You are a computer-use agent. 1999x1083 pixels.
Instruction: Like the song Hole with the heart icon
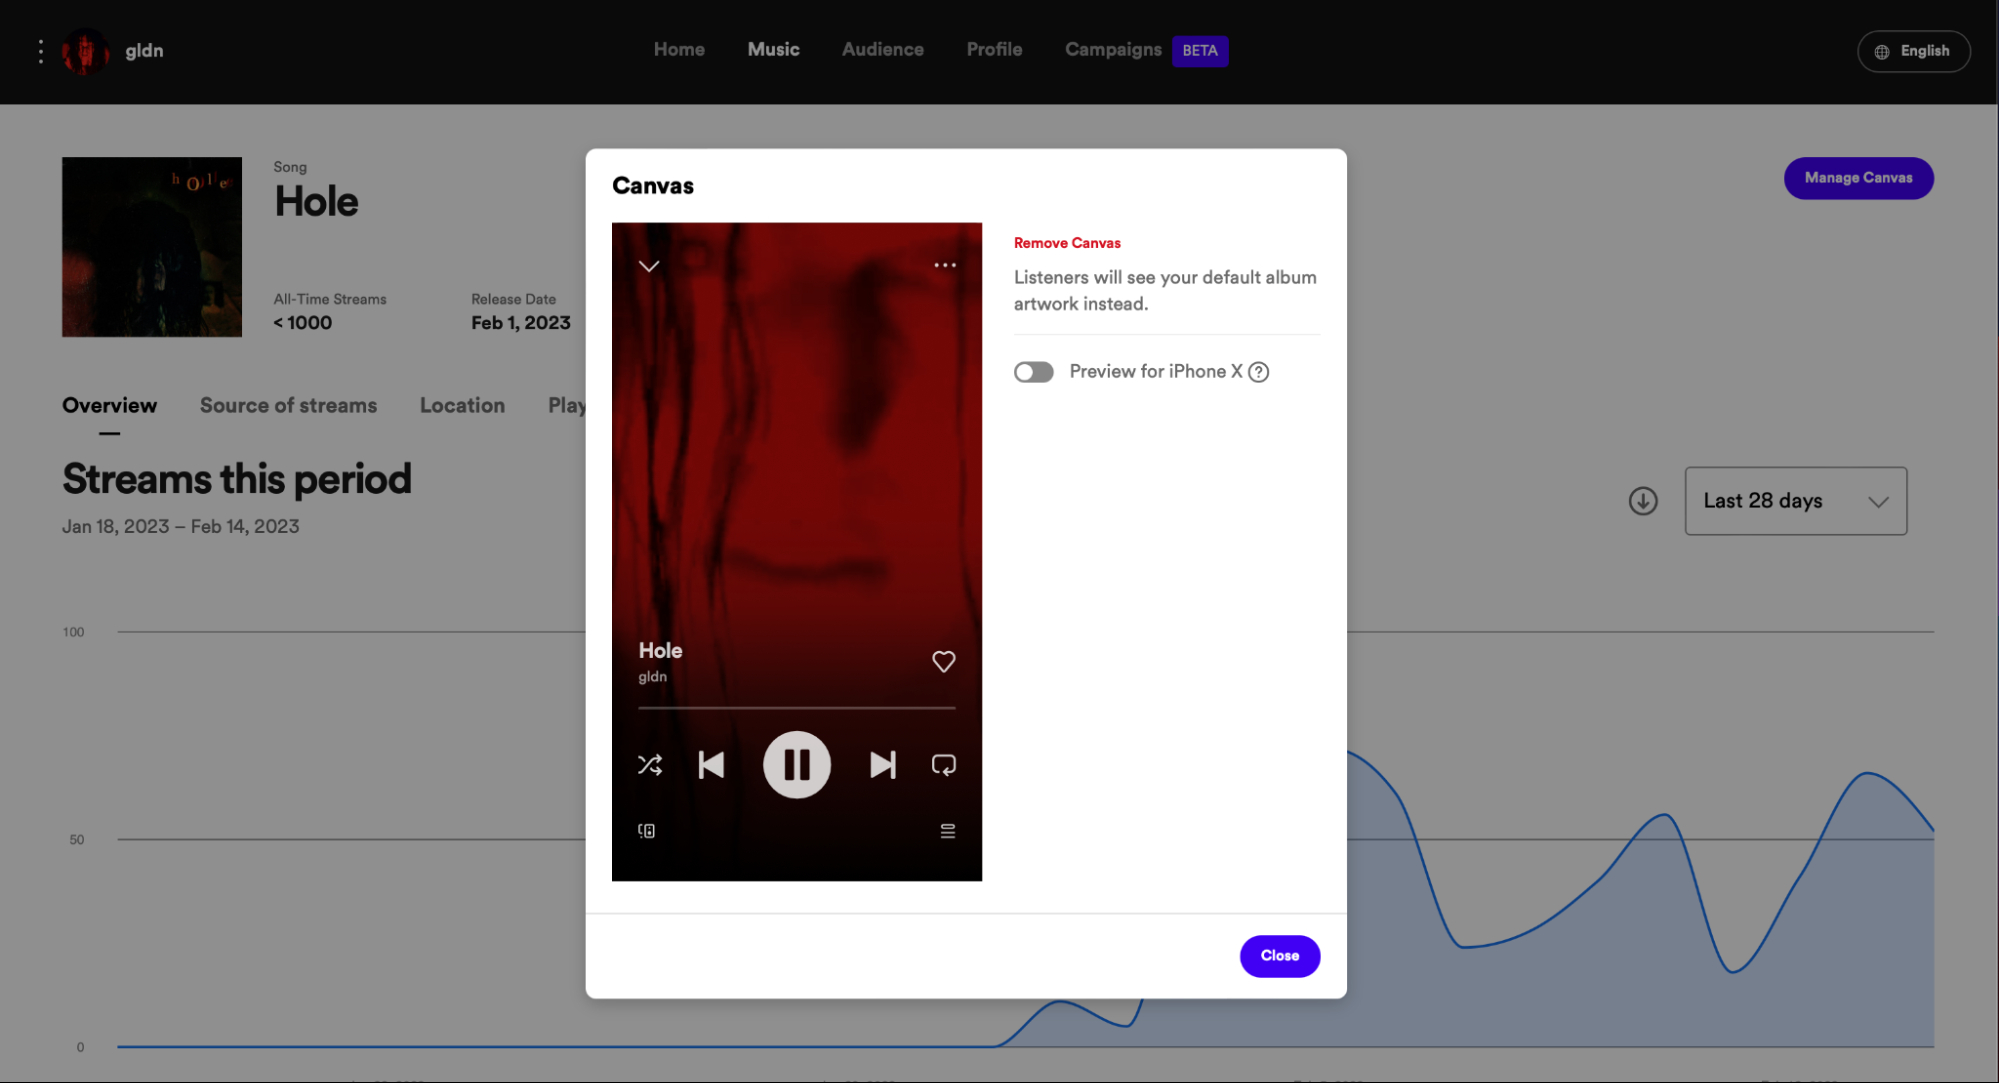pyautogui.click(x=943, y=661)
